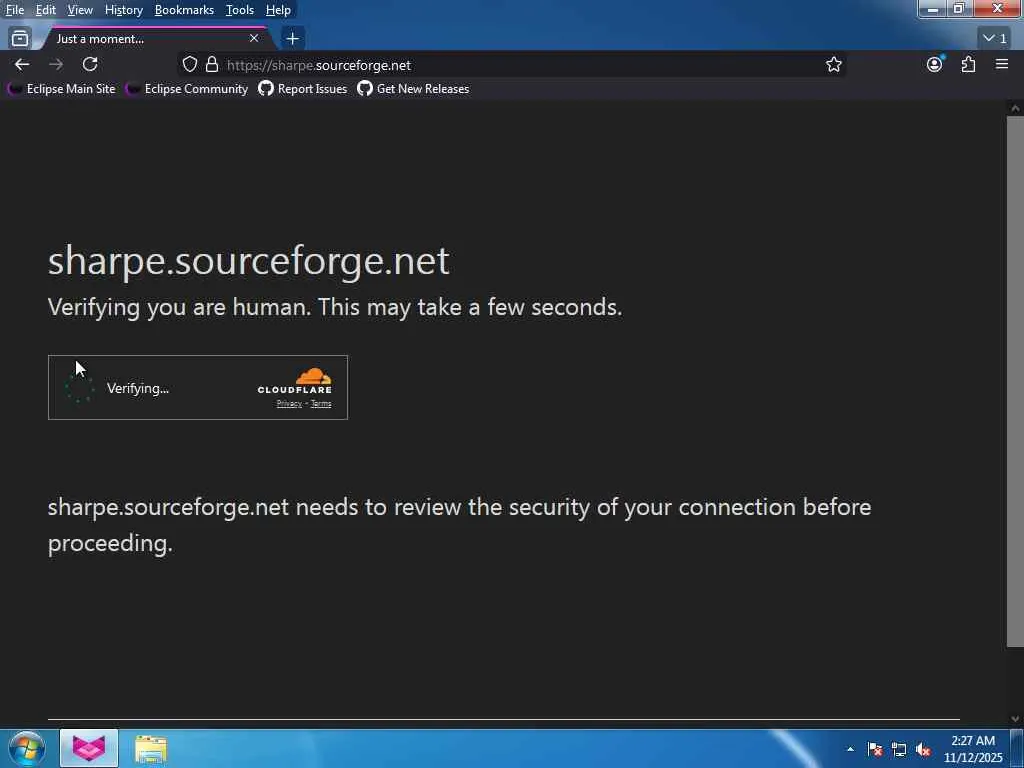This screenshot has height=768, width=1024.
Task: Open the hamburger application menu
Action: pyautogui.click(x=1002, y=64)
